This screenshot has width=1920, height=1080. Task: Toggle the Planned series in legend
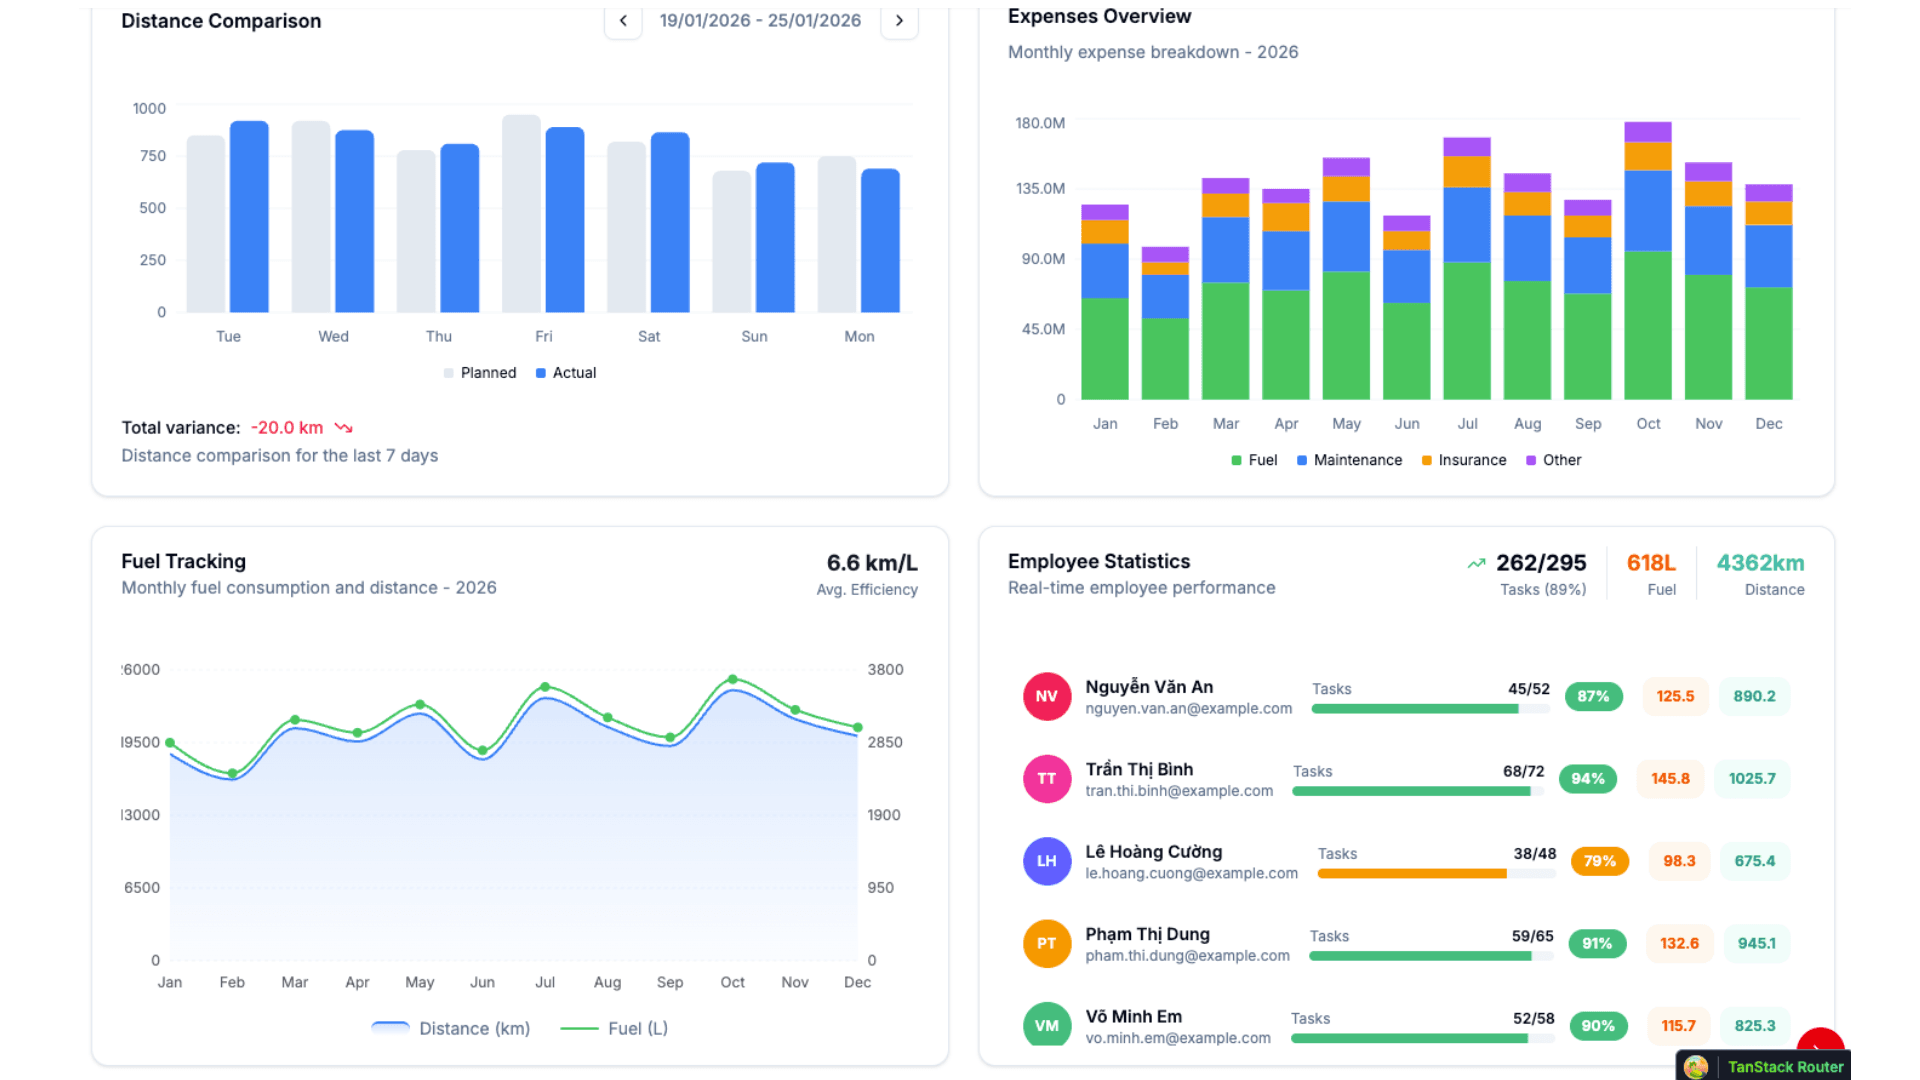pos(480,373)
